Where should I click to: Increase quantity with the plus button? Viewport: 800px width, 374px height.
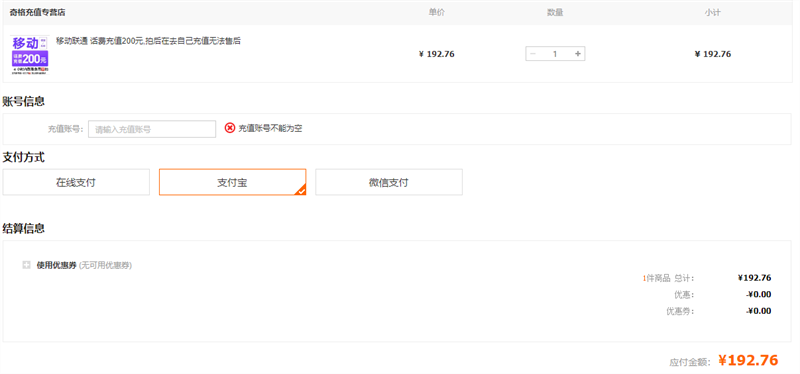(578, 54)
